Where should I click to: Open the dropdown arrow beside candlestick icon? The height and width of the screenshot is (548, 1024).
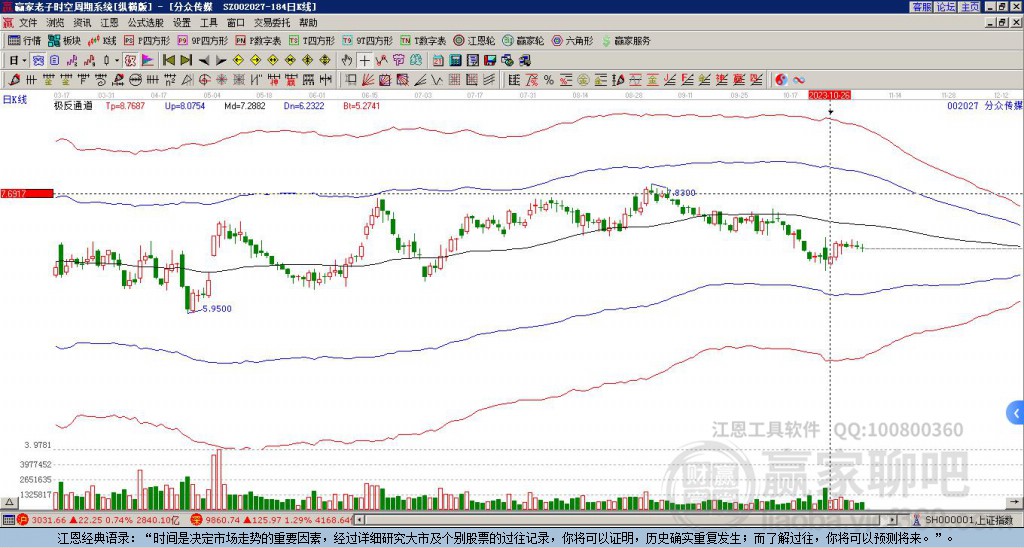pyautogui.click(x=117, y=61)
